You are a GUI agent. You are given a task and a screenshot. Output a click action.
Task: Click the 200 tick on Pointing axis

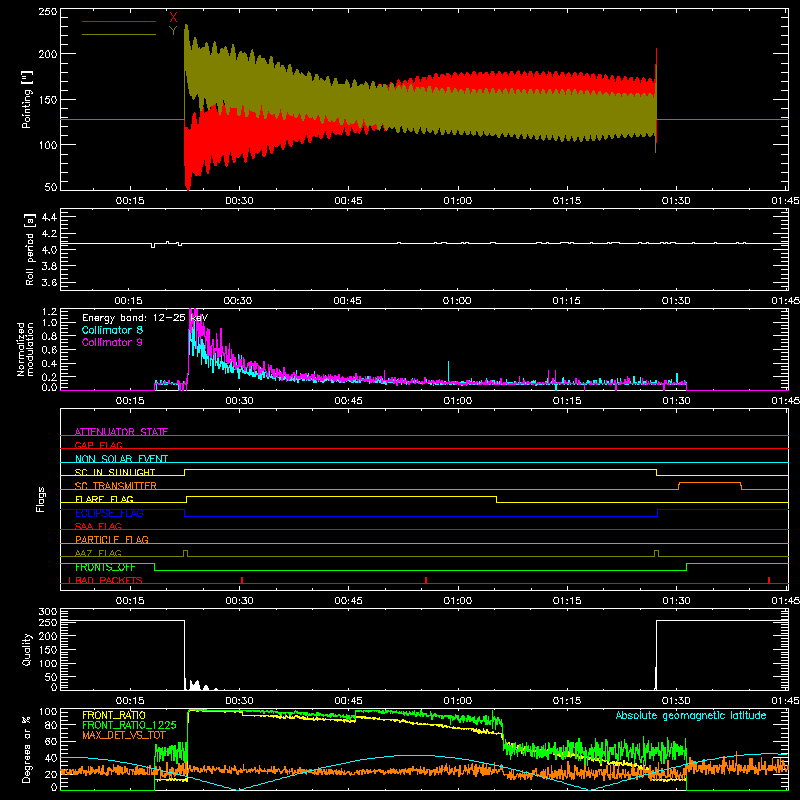[48, 54]
